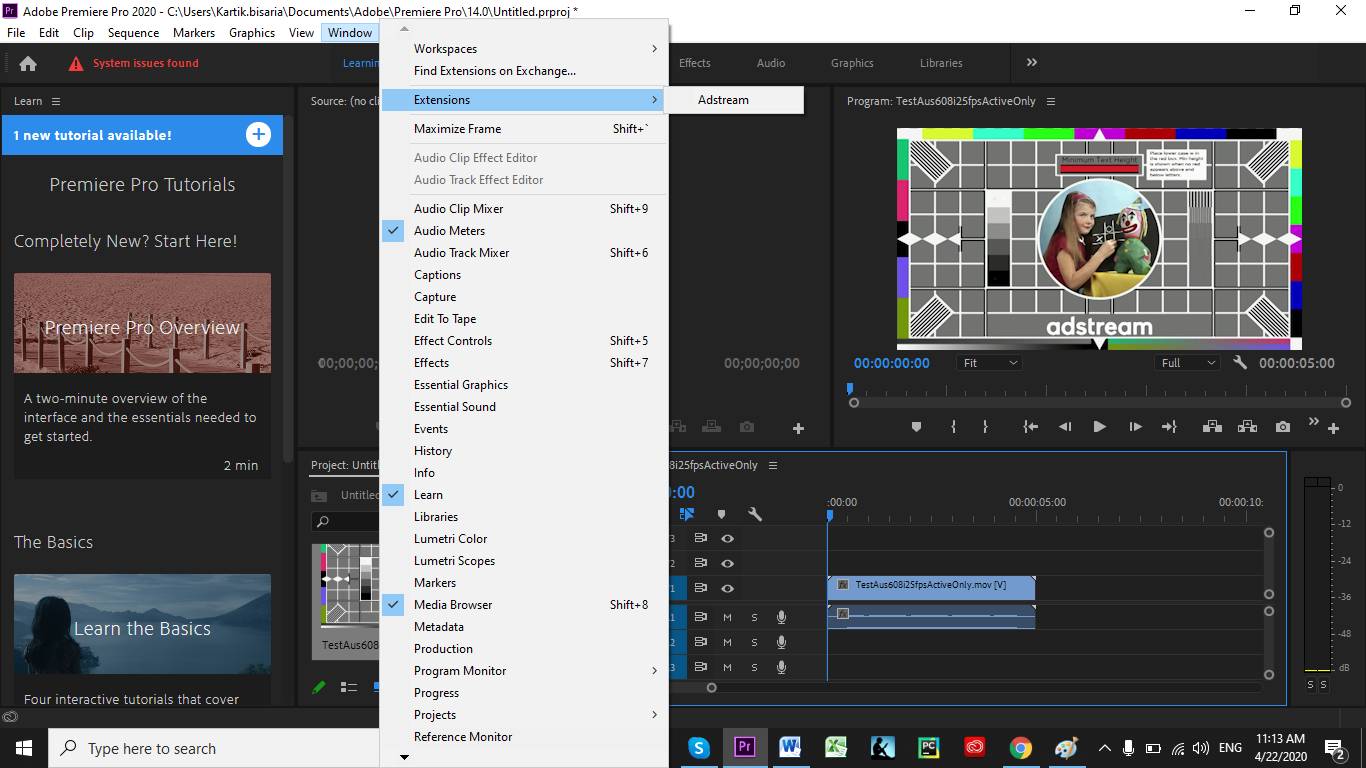Toggle linked selection in timeline
The width and height of the screenshot is (1366, 768).
(687, 514)
